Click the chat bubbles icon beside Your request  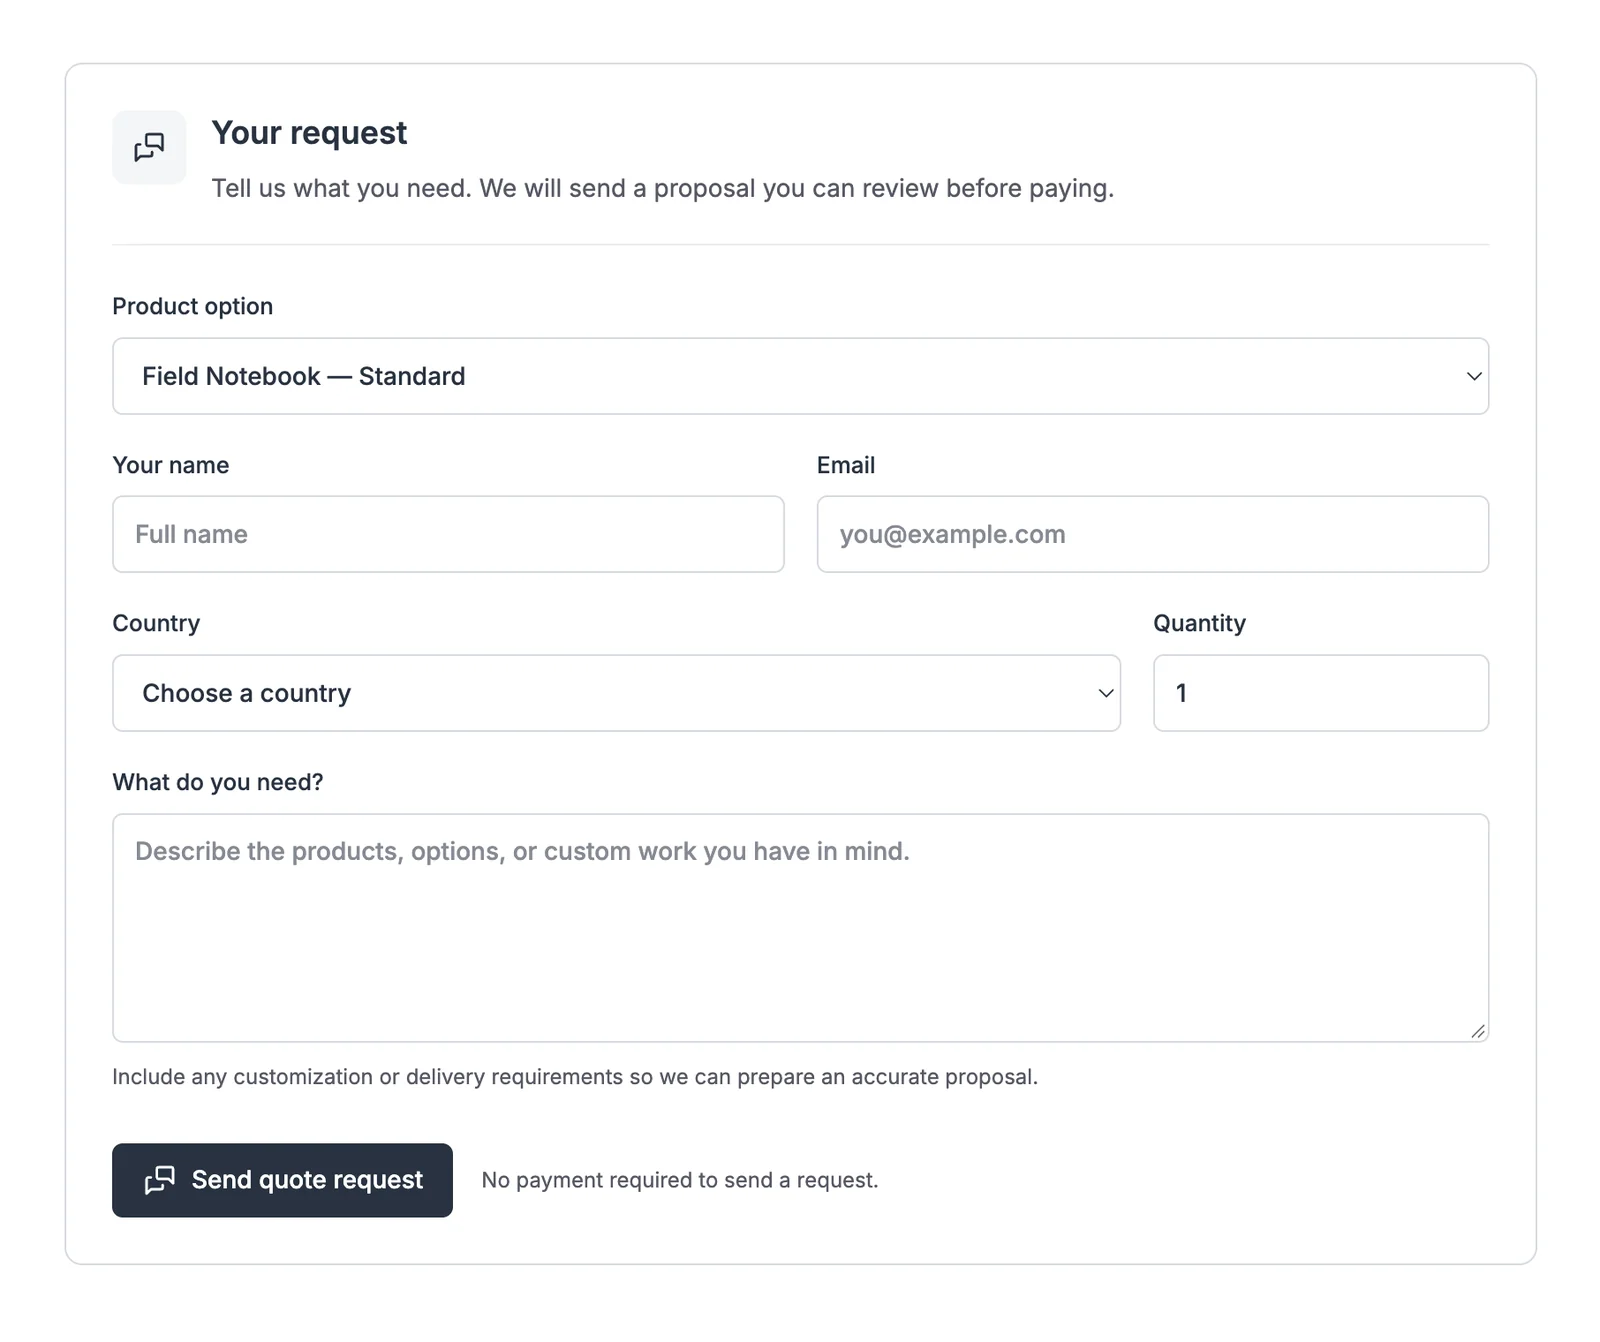(149, 147)
